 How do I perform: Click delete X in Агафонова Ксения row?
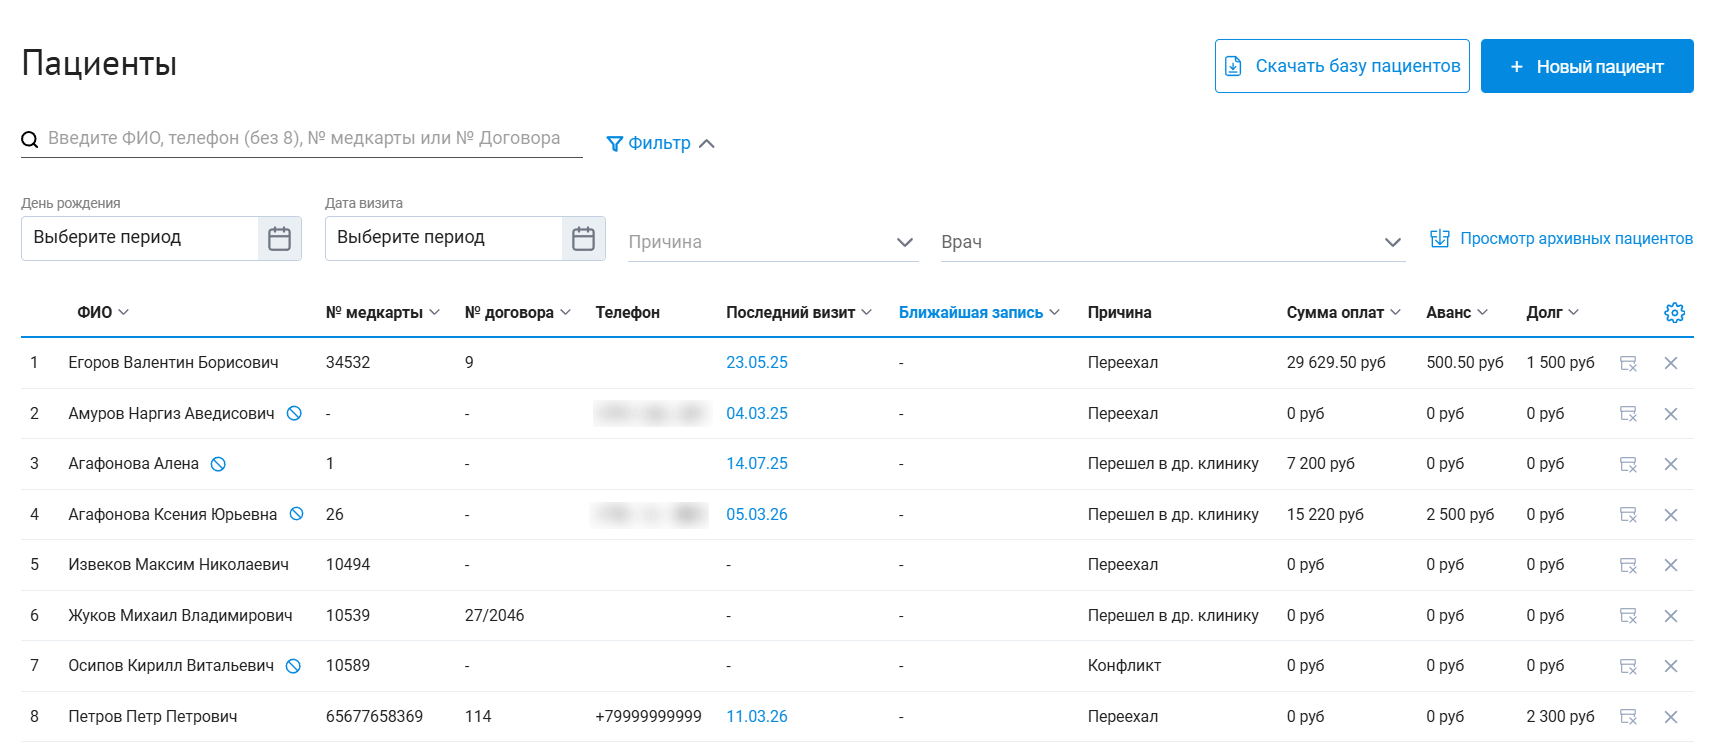point(1670,515)
